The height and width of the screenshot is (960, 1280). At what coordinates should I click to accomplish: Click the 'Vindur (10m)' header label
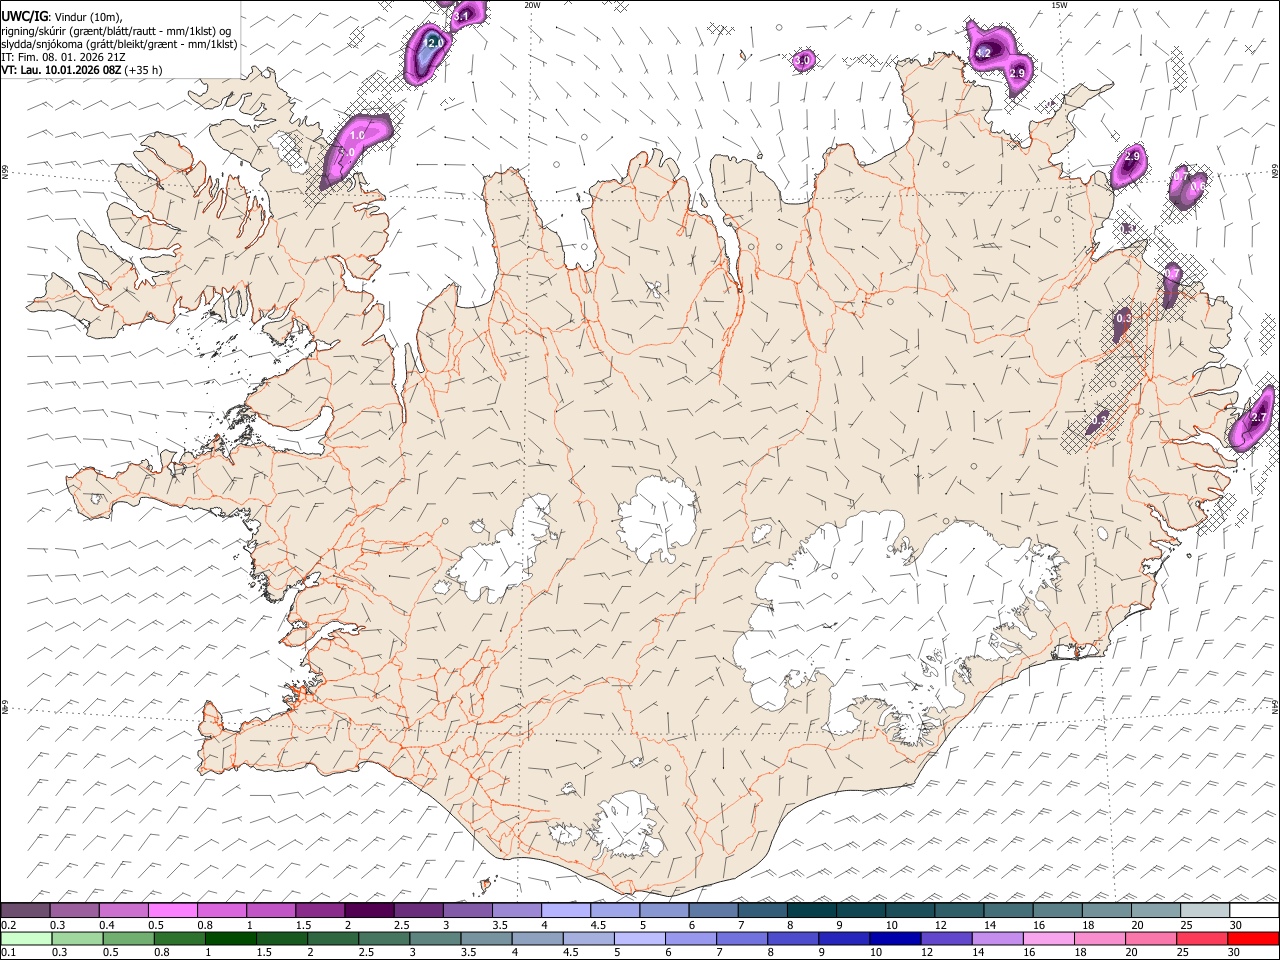click(88, 16)
